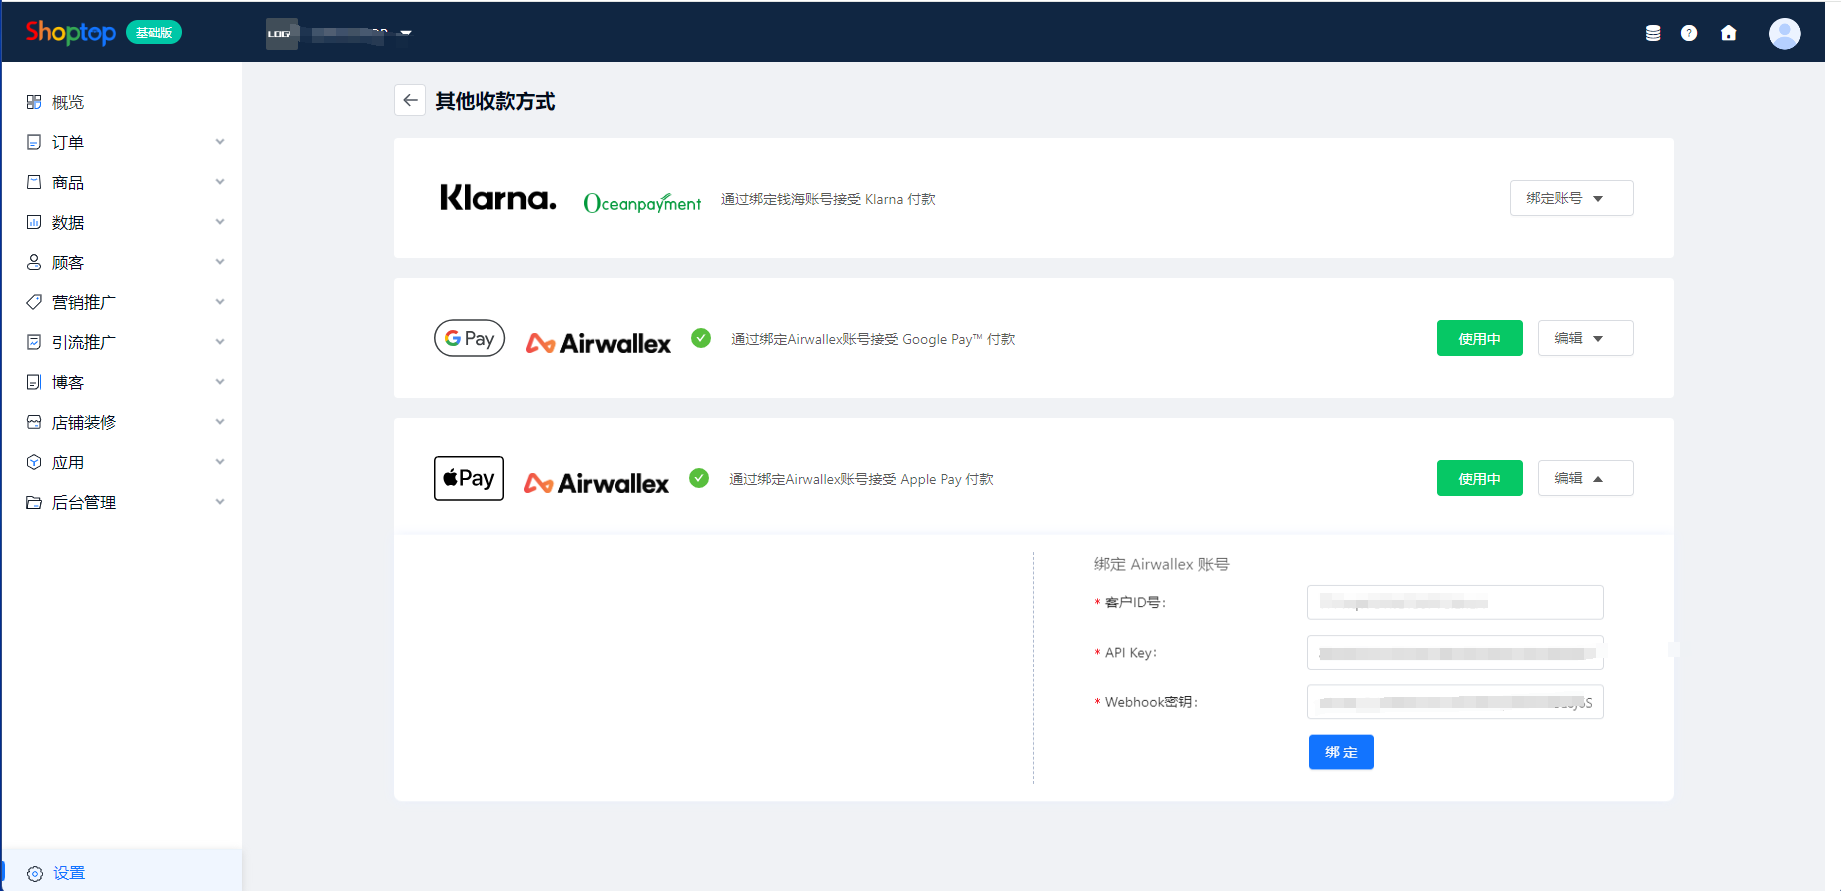Image resolution: width=1841 pixels, height=891 pixels.
Task: Click green check in Apple Pay row
Action: pos(699,478)
